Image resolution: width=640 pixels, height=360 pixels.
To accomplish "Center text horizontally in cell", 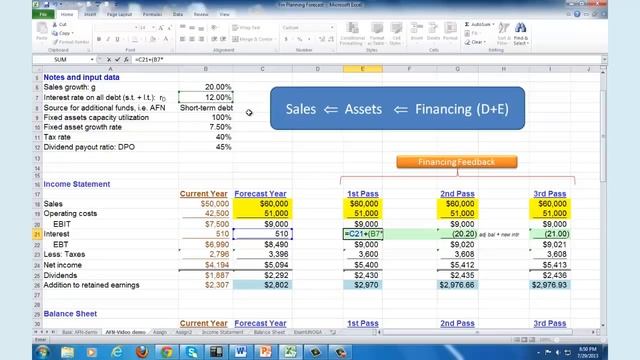I will [x=191, y=39].
